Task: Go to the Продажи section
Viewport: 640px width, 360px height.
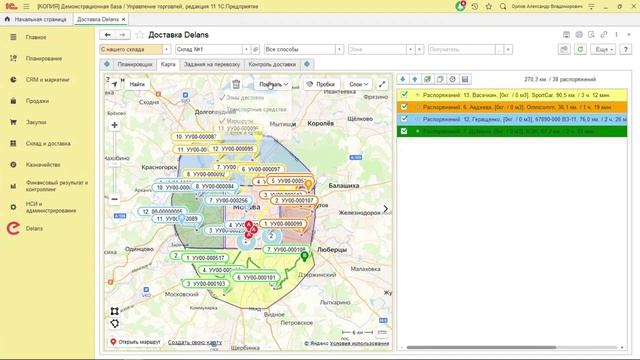Action: [37, 101]
